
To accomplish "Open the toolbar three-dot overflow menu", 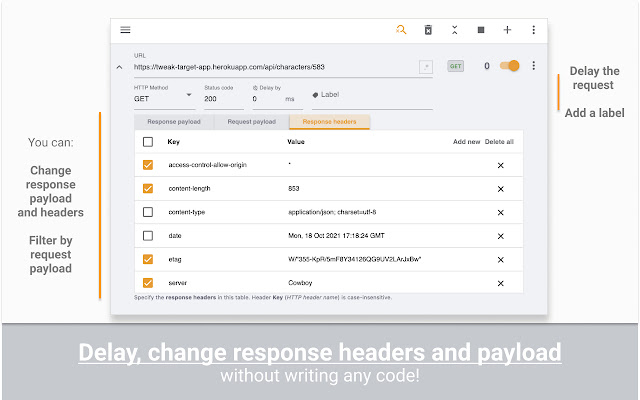I will point(533,30).
